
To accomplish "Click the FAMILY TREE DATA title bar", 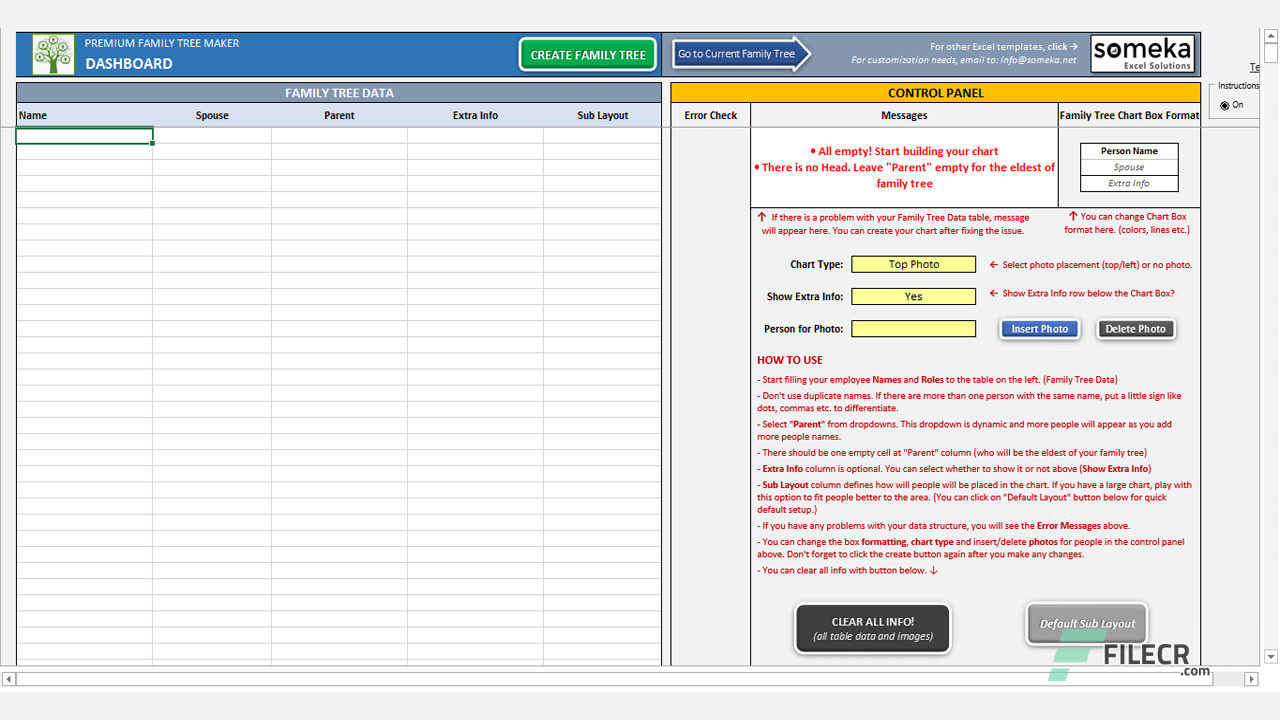I will 339,93.
